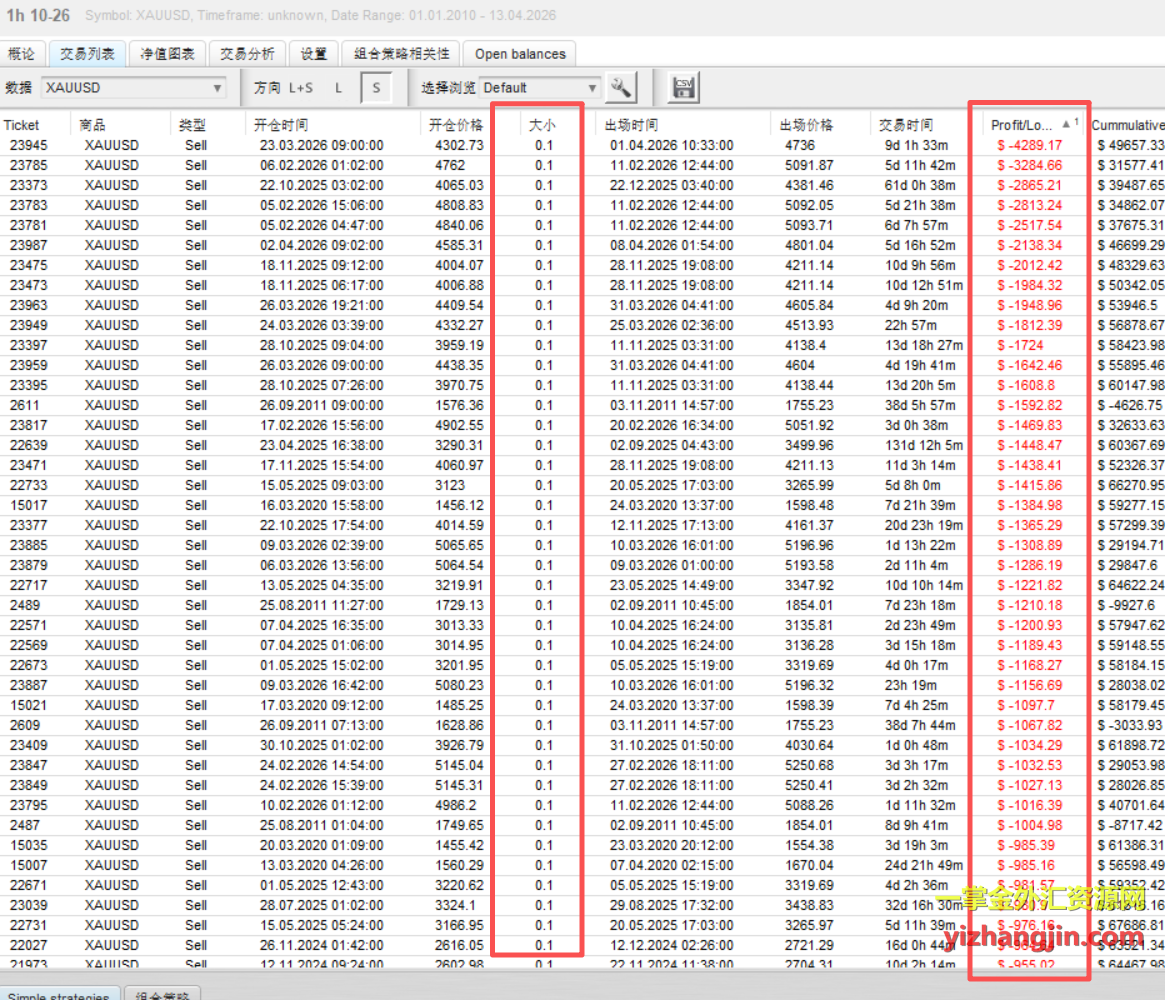Expand the Default view selection dropdown
The image size is (1165, 1000).
(x=540, y=88)
